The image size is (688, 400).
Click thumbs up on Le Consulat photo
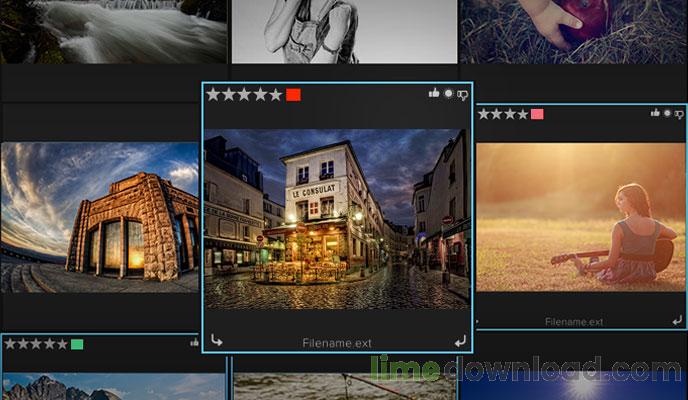click(x=434, y=93)
